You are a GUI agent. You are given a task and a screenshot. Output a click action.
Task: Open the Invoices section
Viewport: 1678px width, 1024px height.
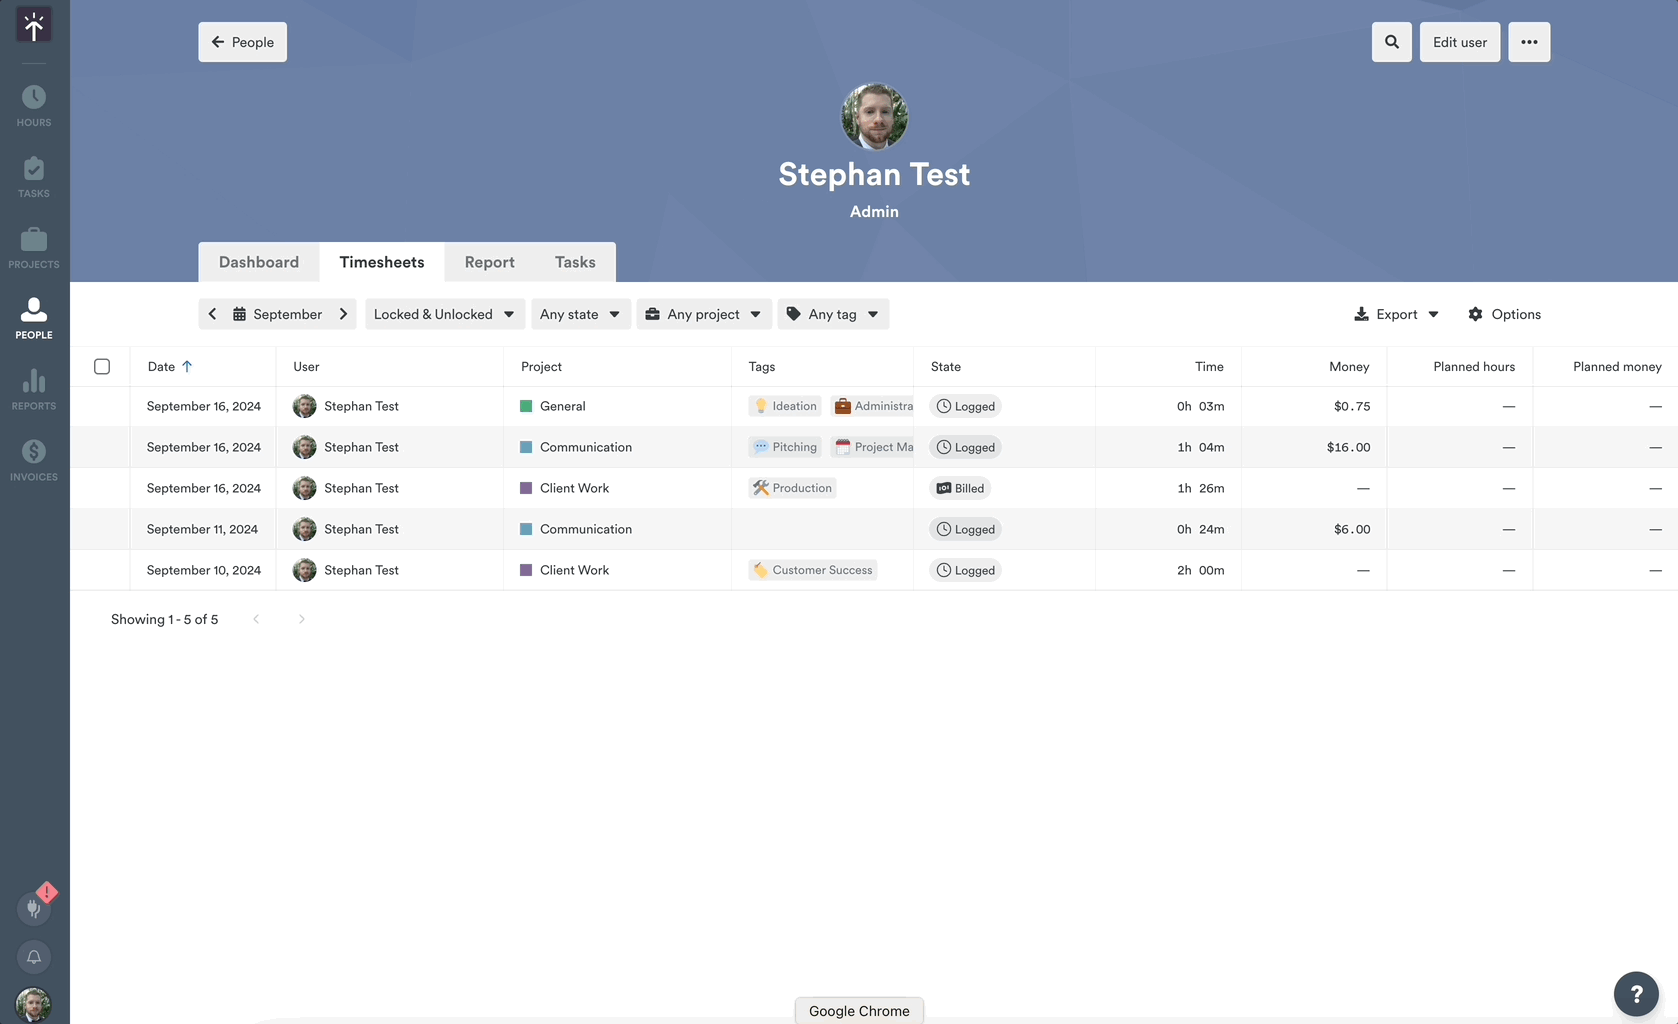point(34,459)
